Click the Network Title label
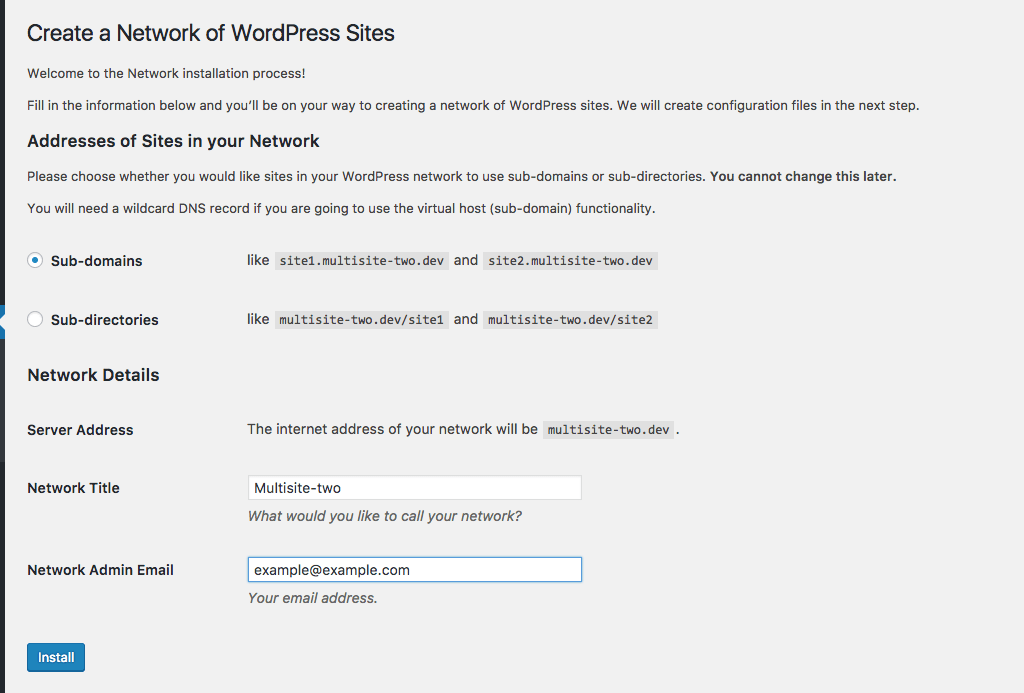Viewport: 1024px width, 693px height. (73, 488)
